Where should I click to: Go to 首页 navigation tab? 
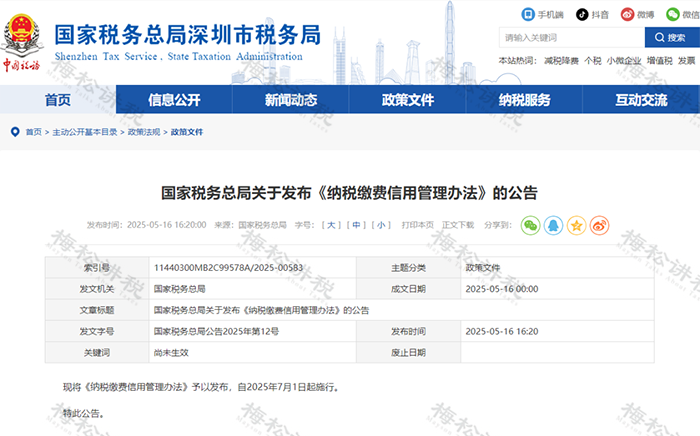tap(58, 100)
